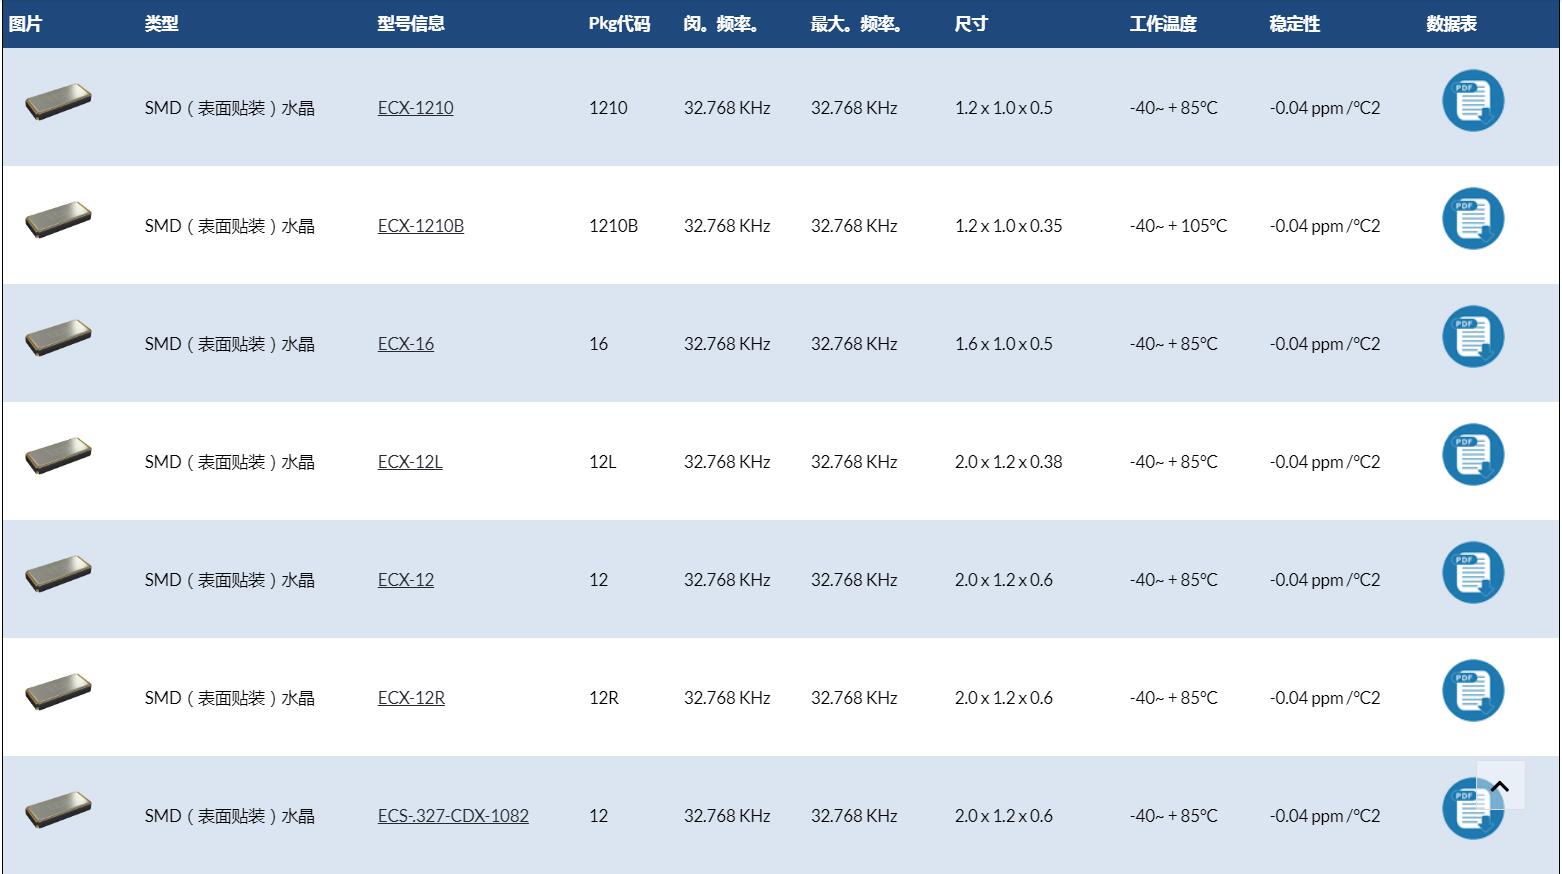Download the ECX-16 datasheet PDF
This screenshot has height=874, width=1562.
tap(1472, 337)
